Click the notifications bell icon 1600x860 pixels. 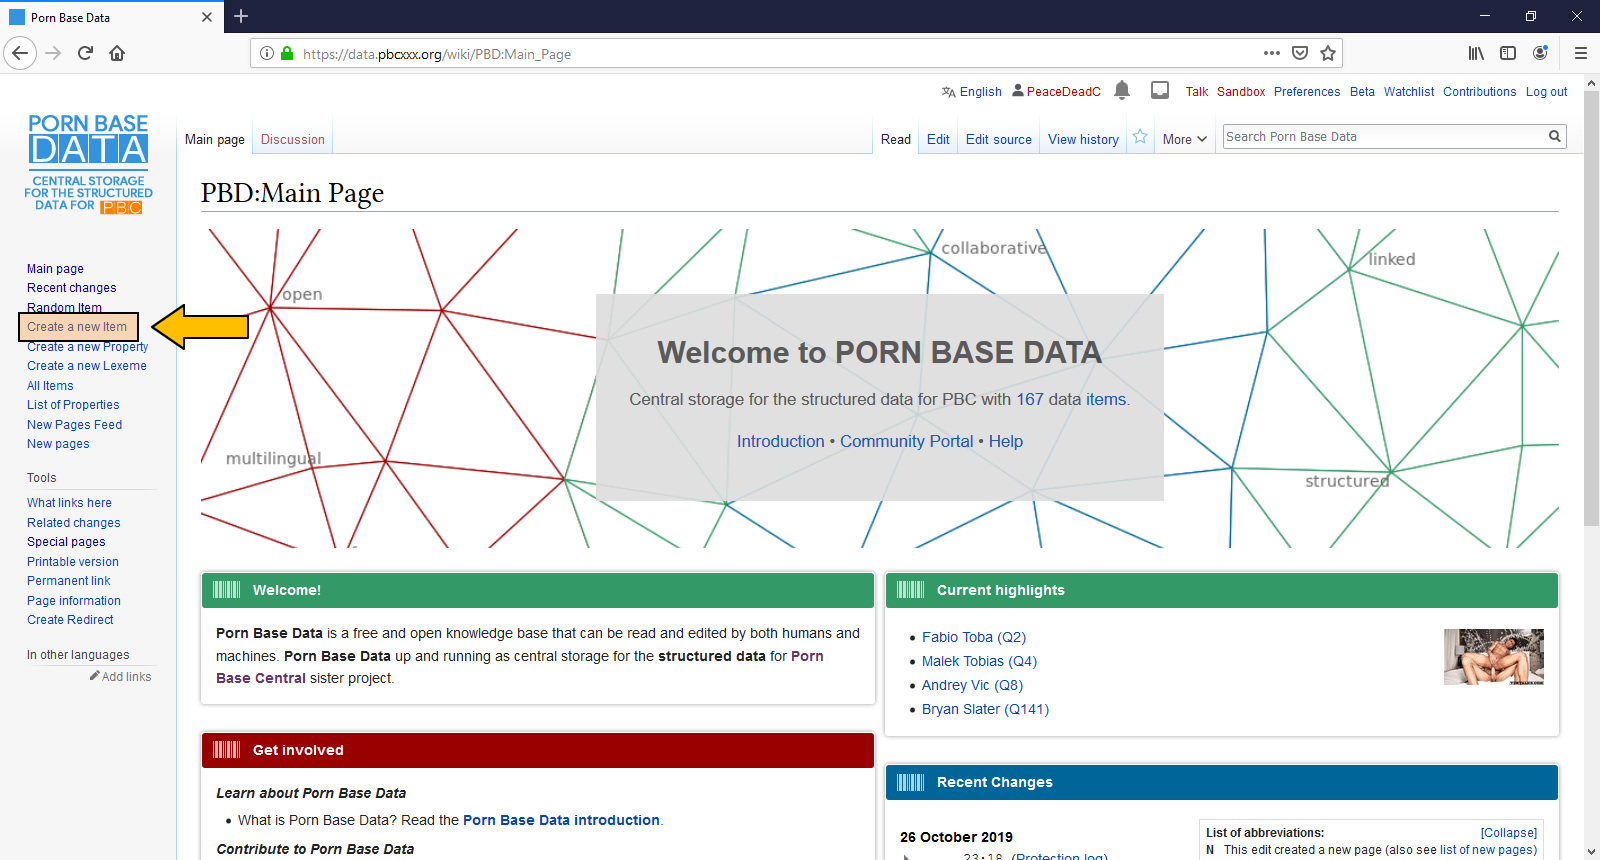point(1122,90)
